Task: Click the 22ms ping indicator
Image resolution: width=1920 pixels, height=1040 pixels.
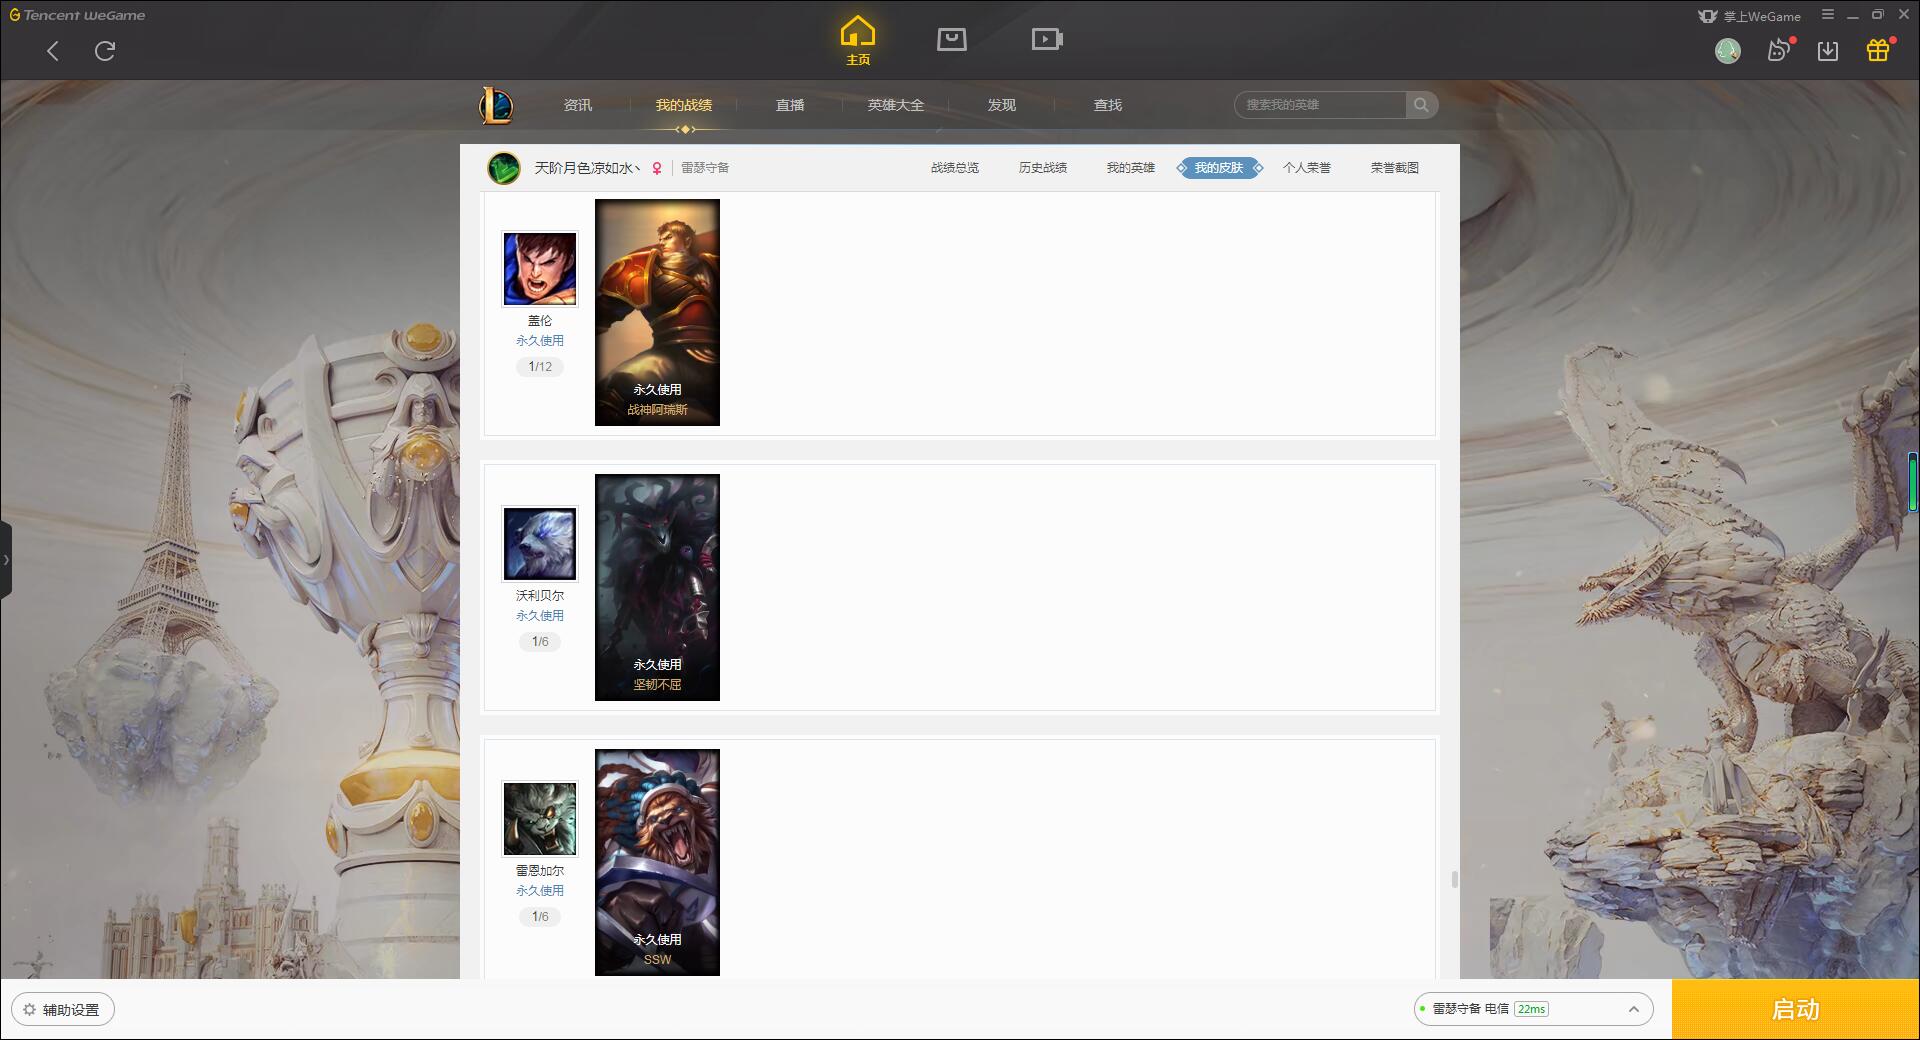Action: (x=1531, y=1009)
